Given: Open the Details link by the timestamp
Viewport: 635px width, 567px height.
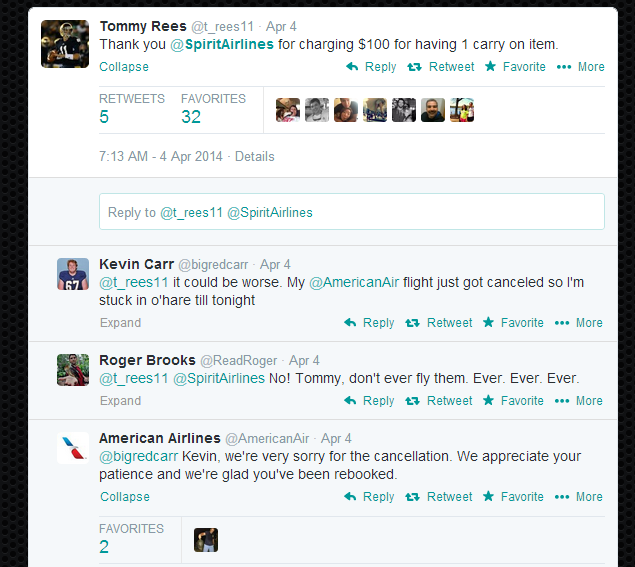Looking at the screenshot, I should pos(254,157).
